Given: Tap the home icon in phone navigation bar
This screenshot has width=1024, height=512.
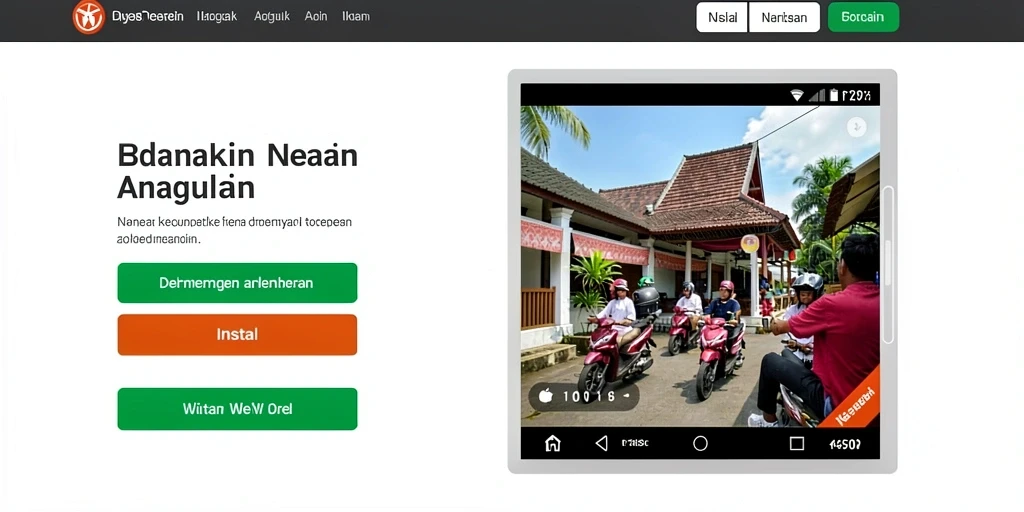Looking at the screenshot, I should (552, 443).
